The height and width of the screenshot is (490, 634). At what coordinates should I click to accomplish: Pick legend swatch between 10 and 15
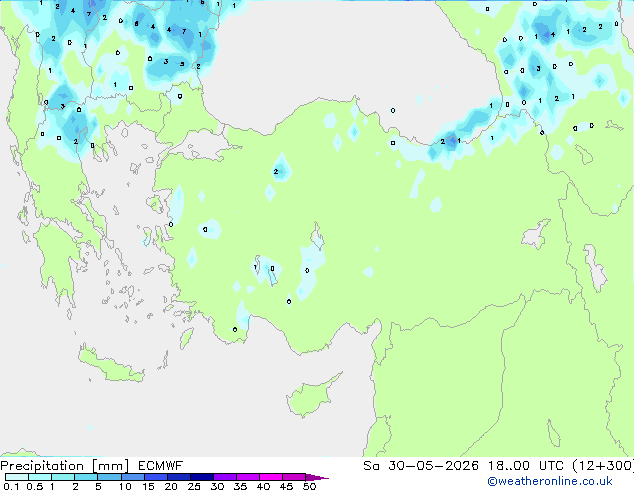[x=132, y=477]
